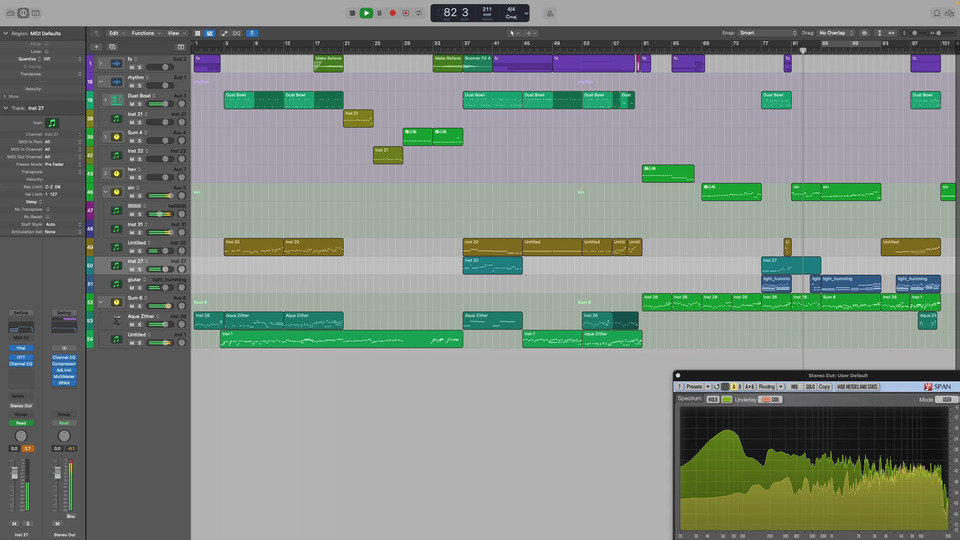The height and width of the screenshot is (540, 960).
Task: Collapse the rhythm track stack triangle
Action: coord(101,81)
